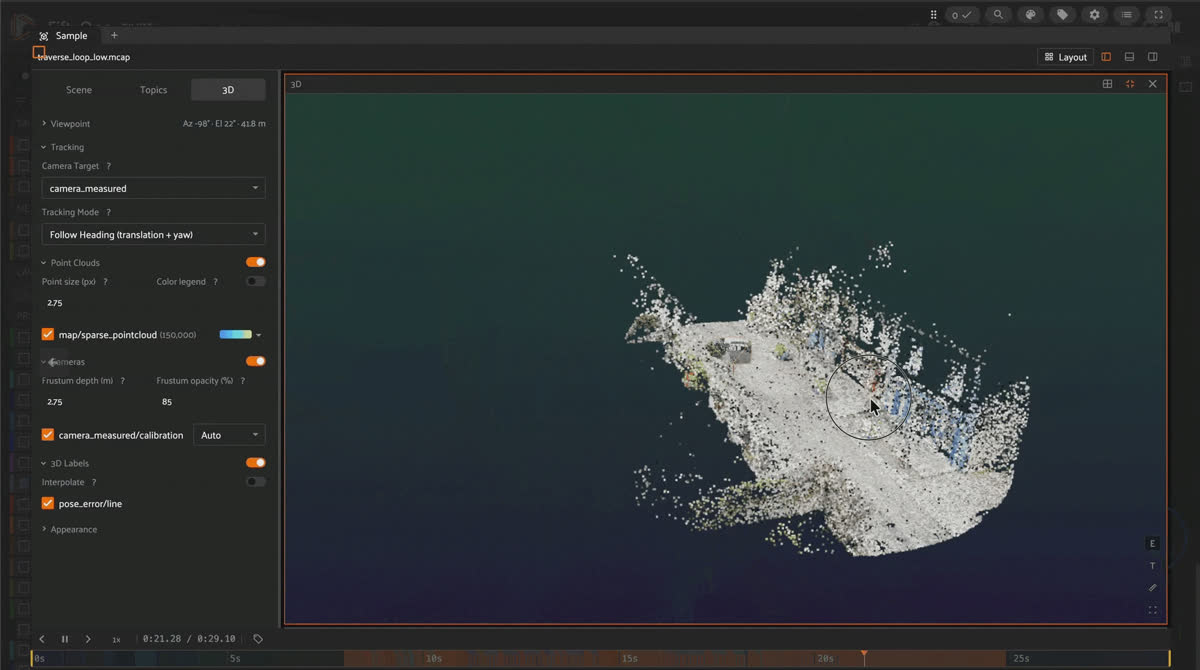Close the 3D panel
The height and width of the screenshot is (670, 1200).
1153,84
